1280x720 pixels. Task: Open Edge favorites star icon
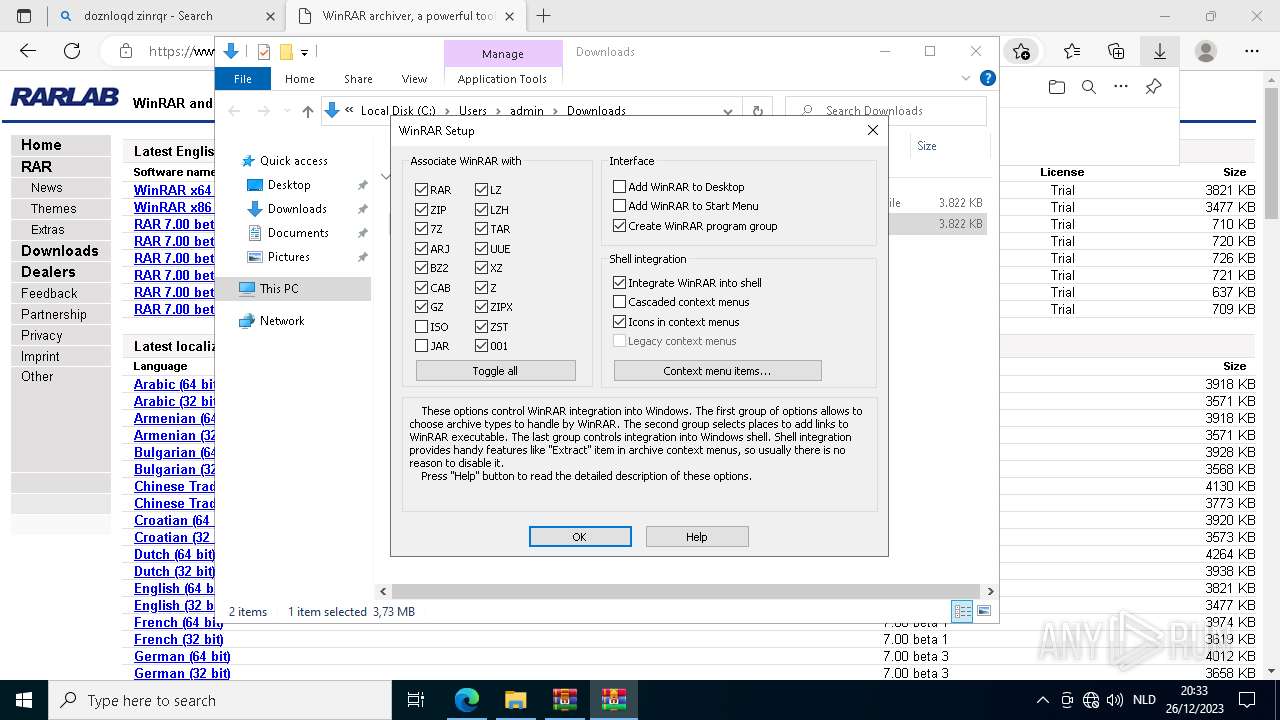click(x=1072, y=51)
